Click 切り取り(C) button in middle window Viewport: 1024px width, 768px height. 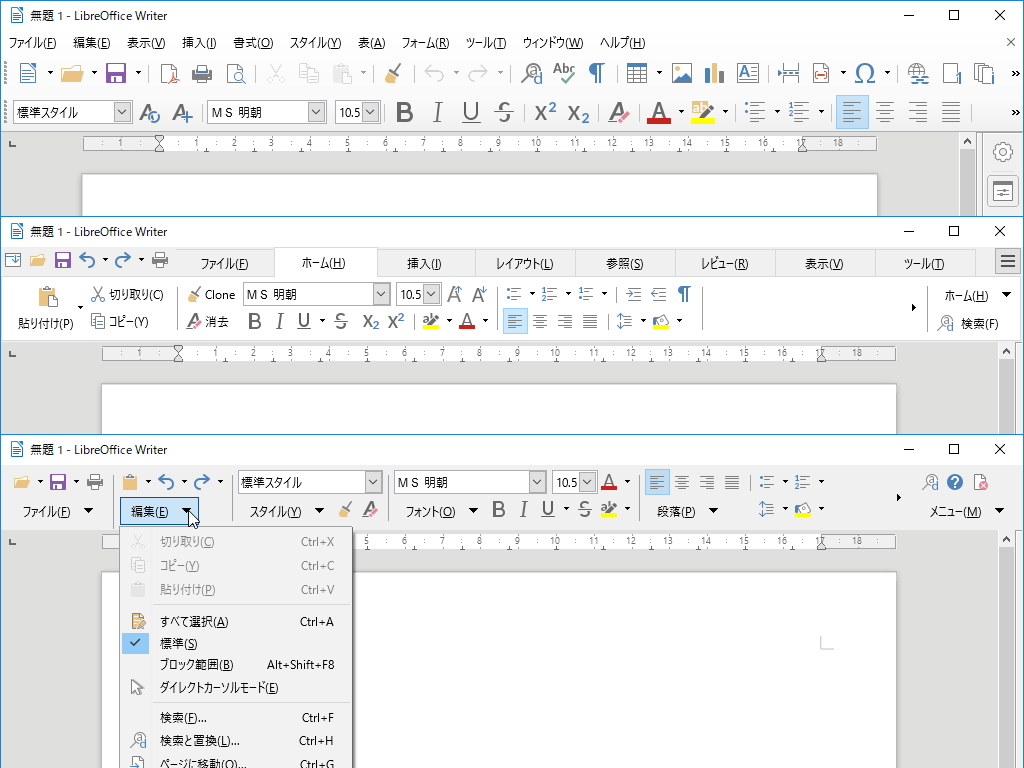[x=127, y=295]
